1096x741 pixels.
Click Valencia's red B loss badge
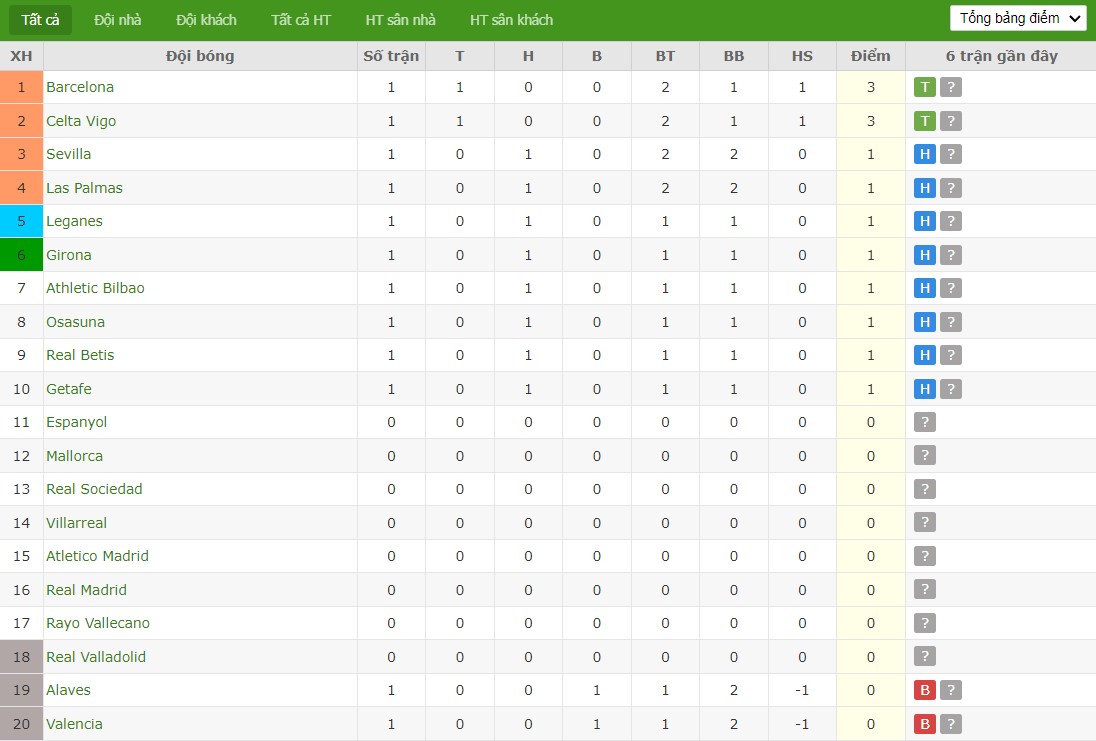pos(925,724)
